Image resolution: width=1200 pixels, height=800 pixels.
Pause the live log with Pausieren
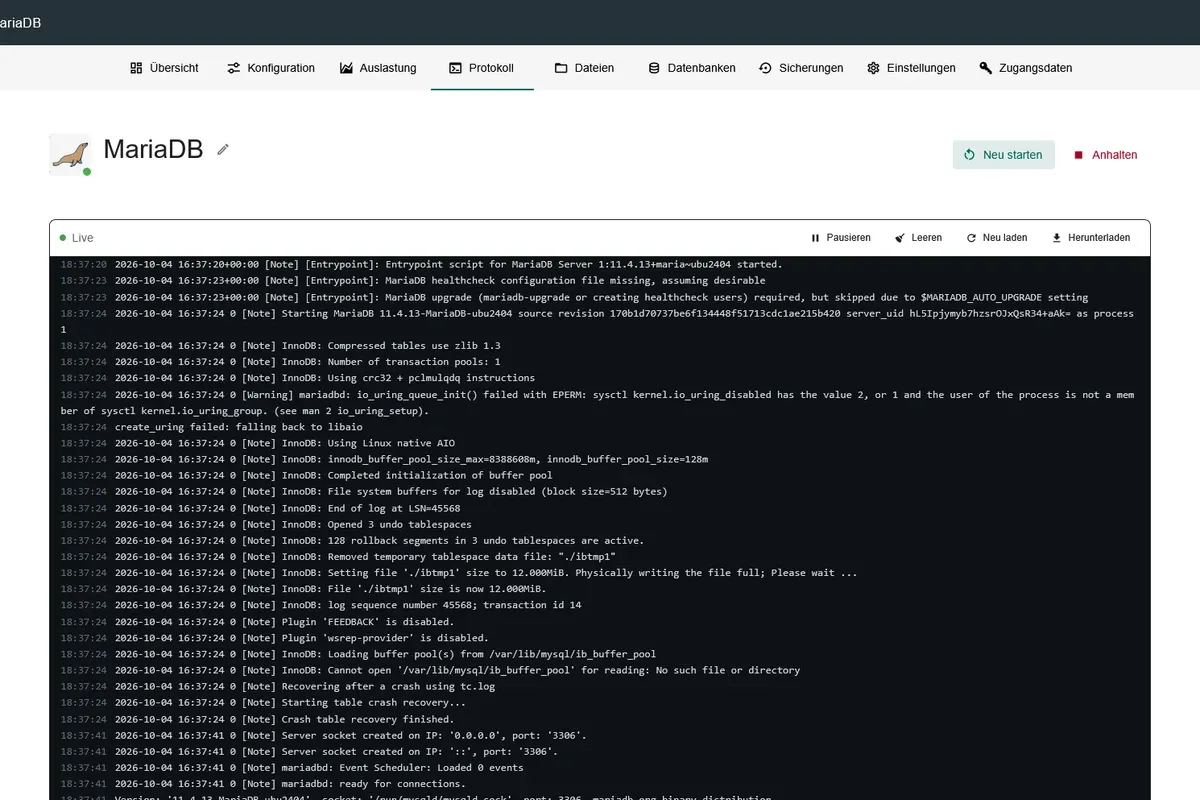click(840, 238)
